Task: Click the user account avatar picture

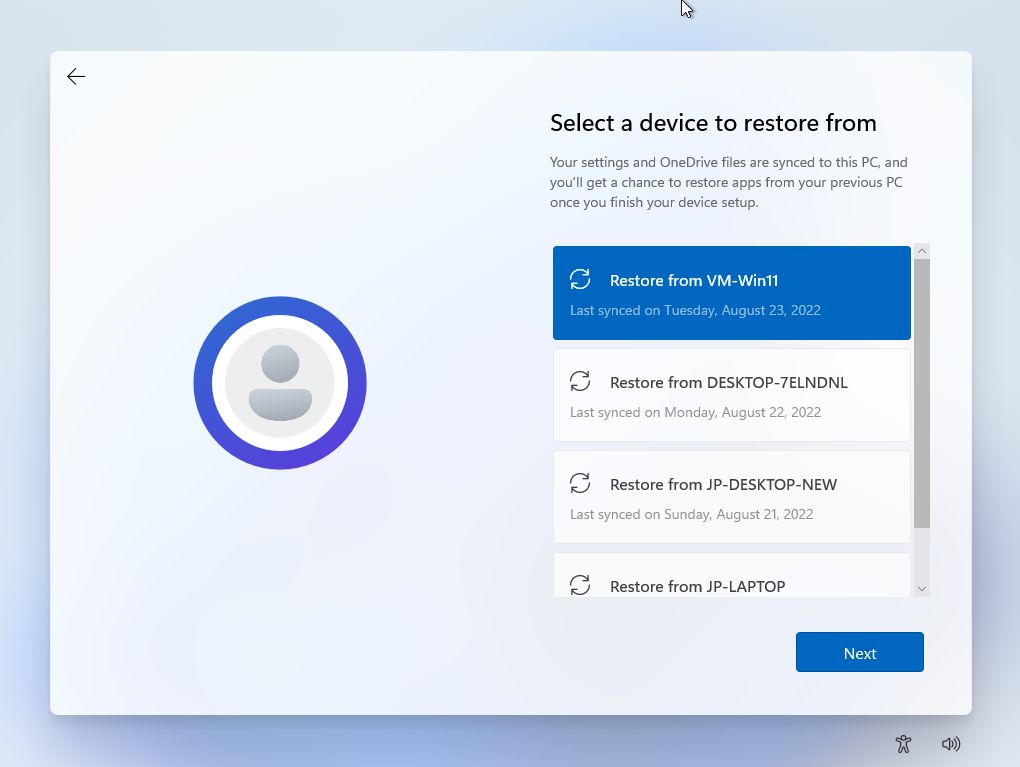Action: point(280,383)
